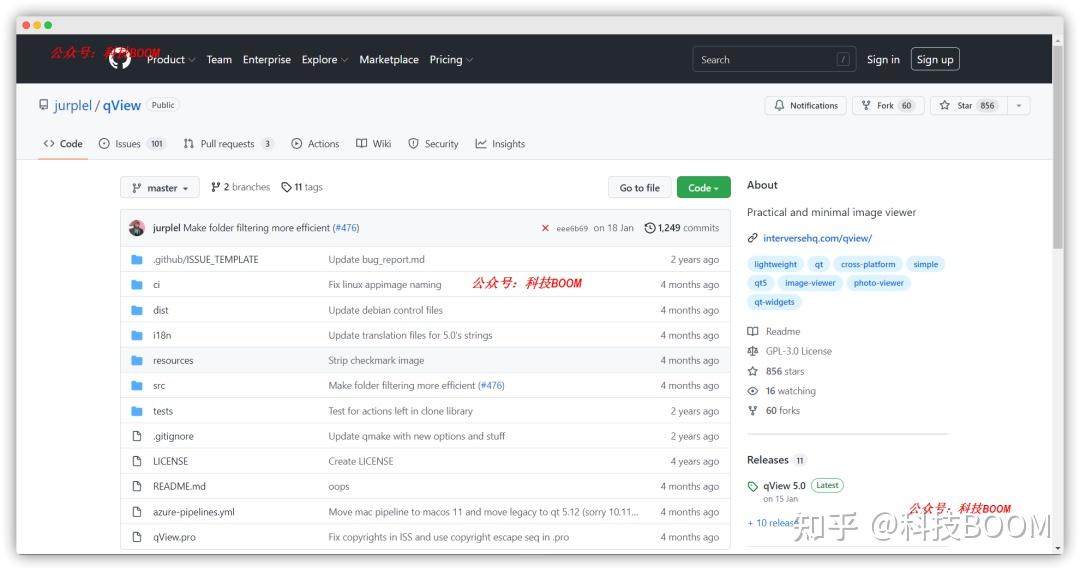Open the .gitignore file
This screenshot has height=571, width=1080.
(173, 436)
